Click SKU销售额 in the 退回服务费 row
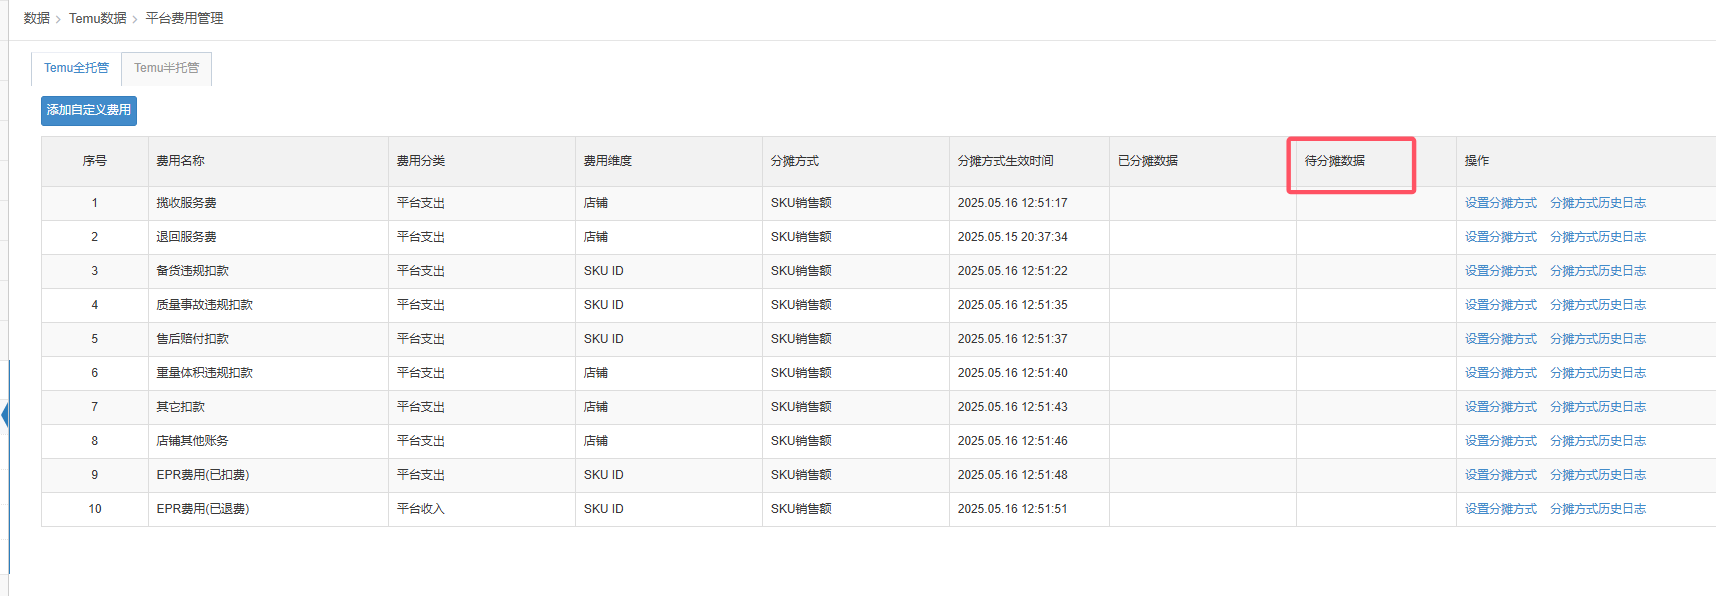Screen dimensions: 1716x596 [801, 237]
